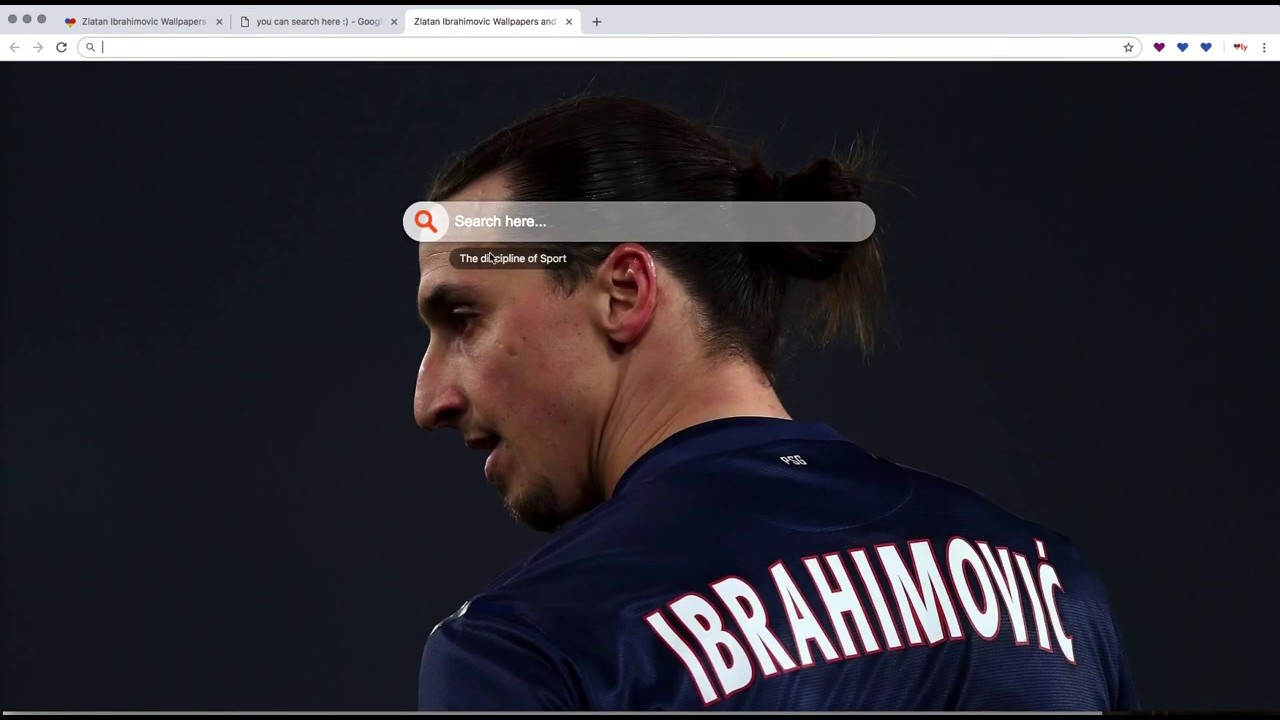The width and height of the screenshot is (1280, 720).
Task: Click the Musical.ly extension icon
Action: (1239, 47)
